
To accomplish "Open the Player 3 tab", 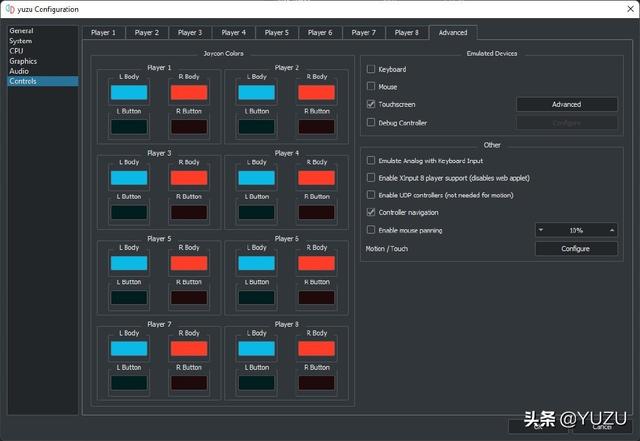I will 190,33.
